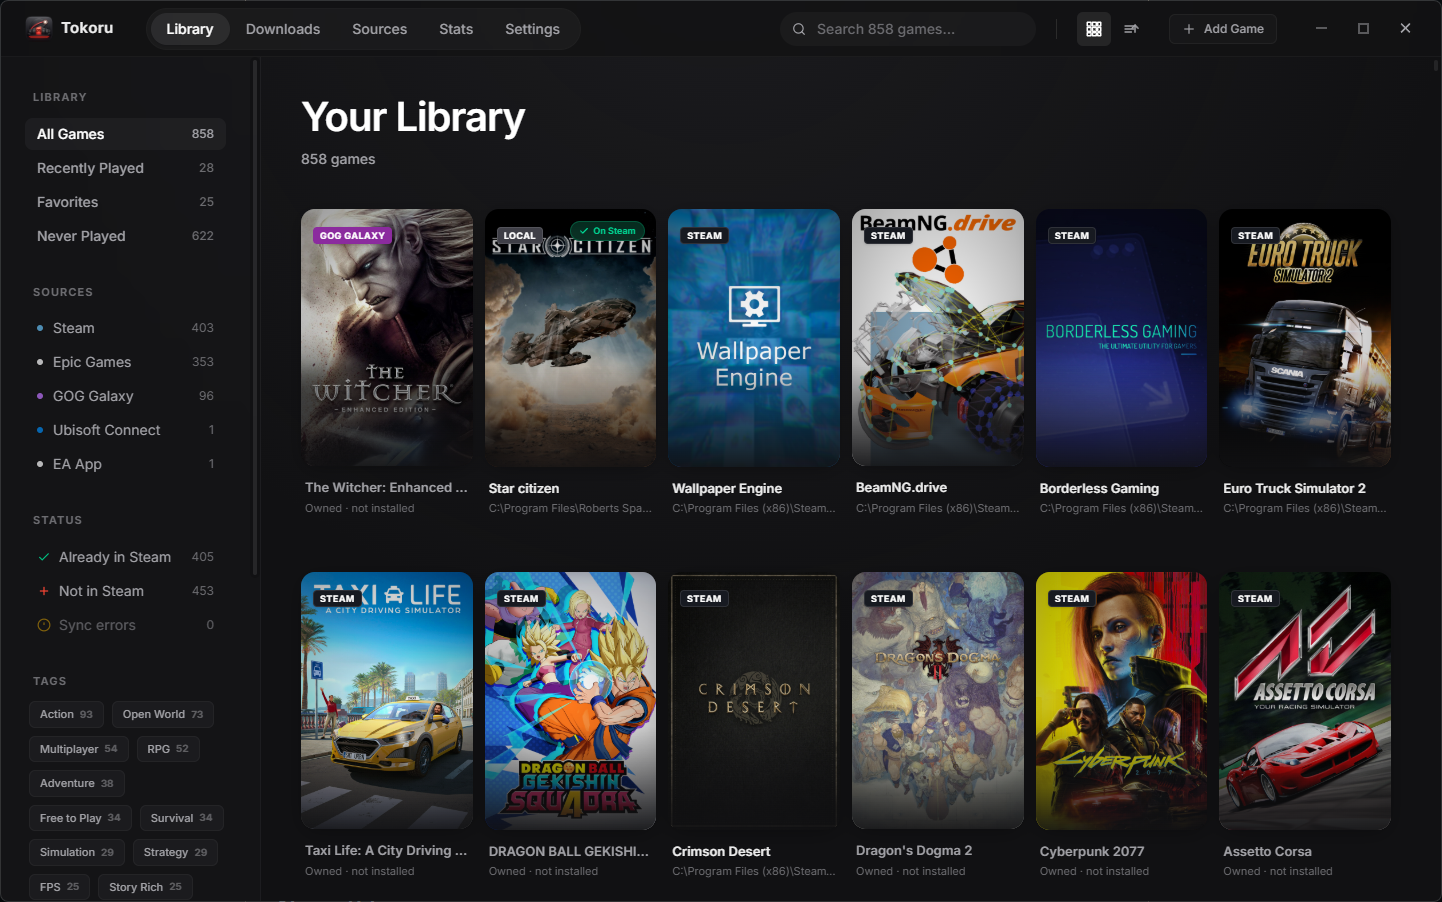
Task: Open the Downloads tab
Action: pyautogui.click(x=283, y=29)
